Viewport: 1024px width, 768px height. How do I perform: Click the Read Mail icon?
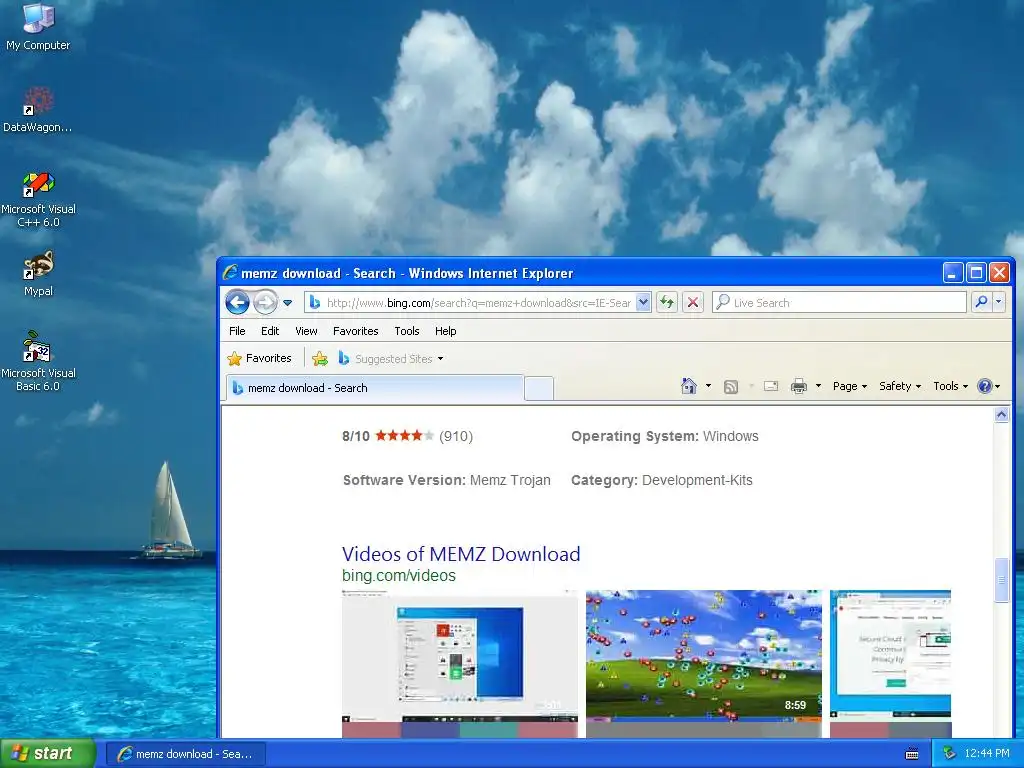coord(771,386)
